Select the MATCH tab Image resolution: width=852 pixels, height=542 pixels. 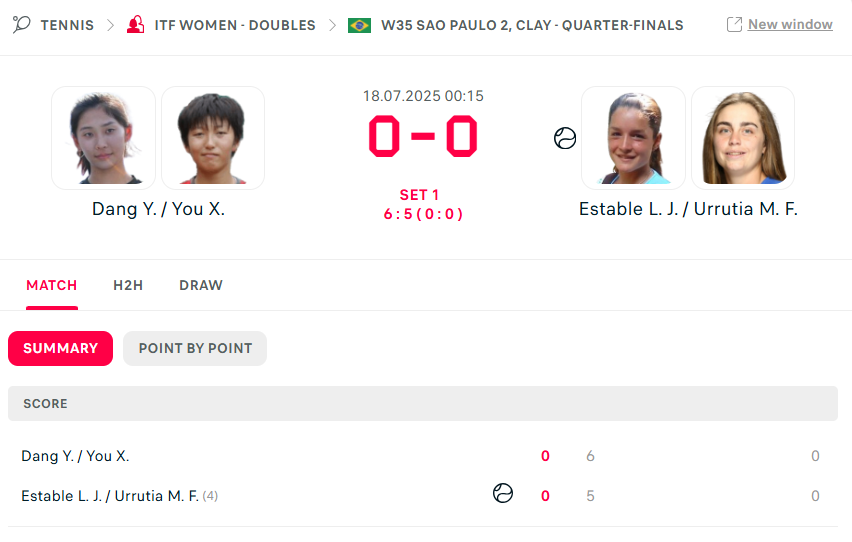[x=52, y=285]
